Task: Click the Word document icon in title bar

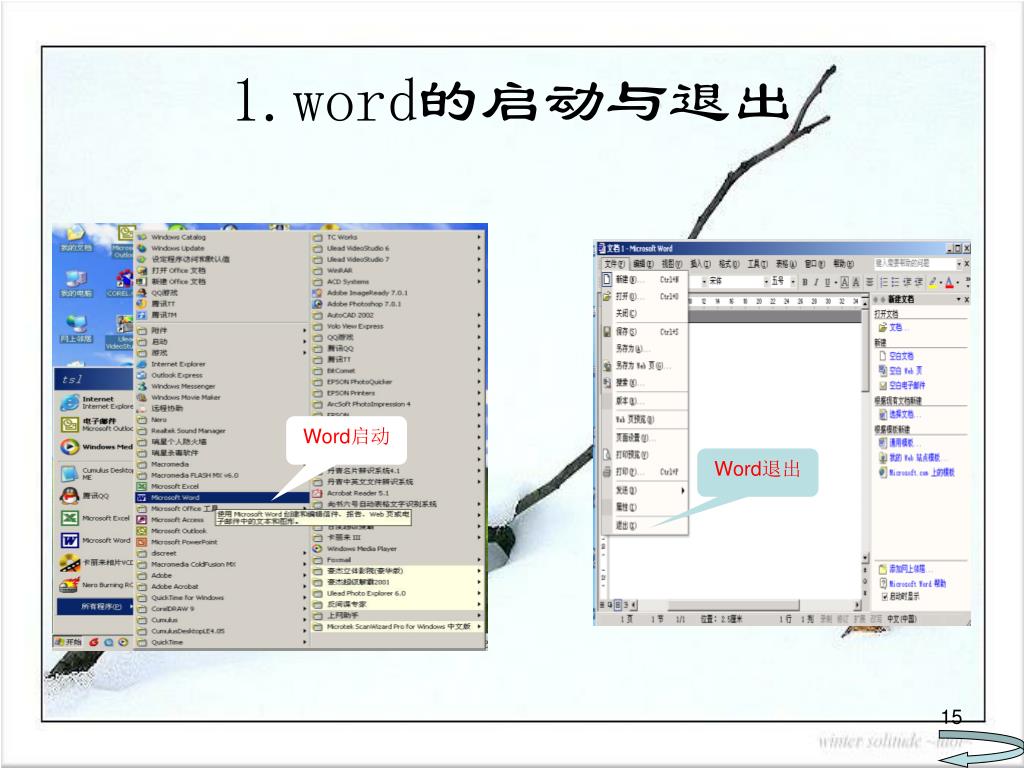Action: click(601, 248)
